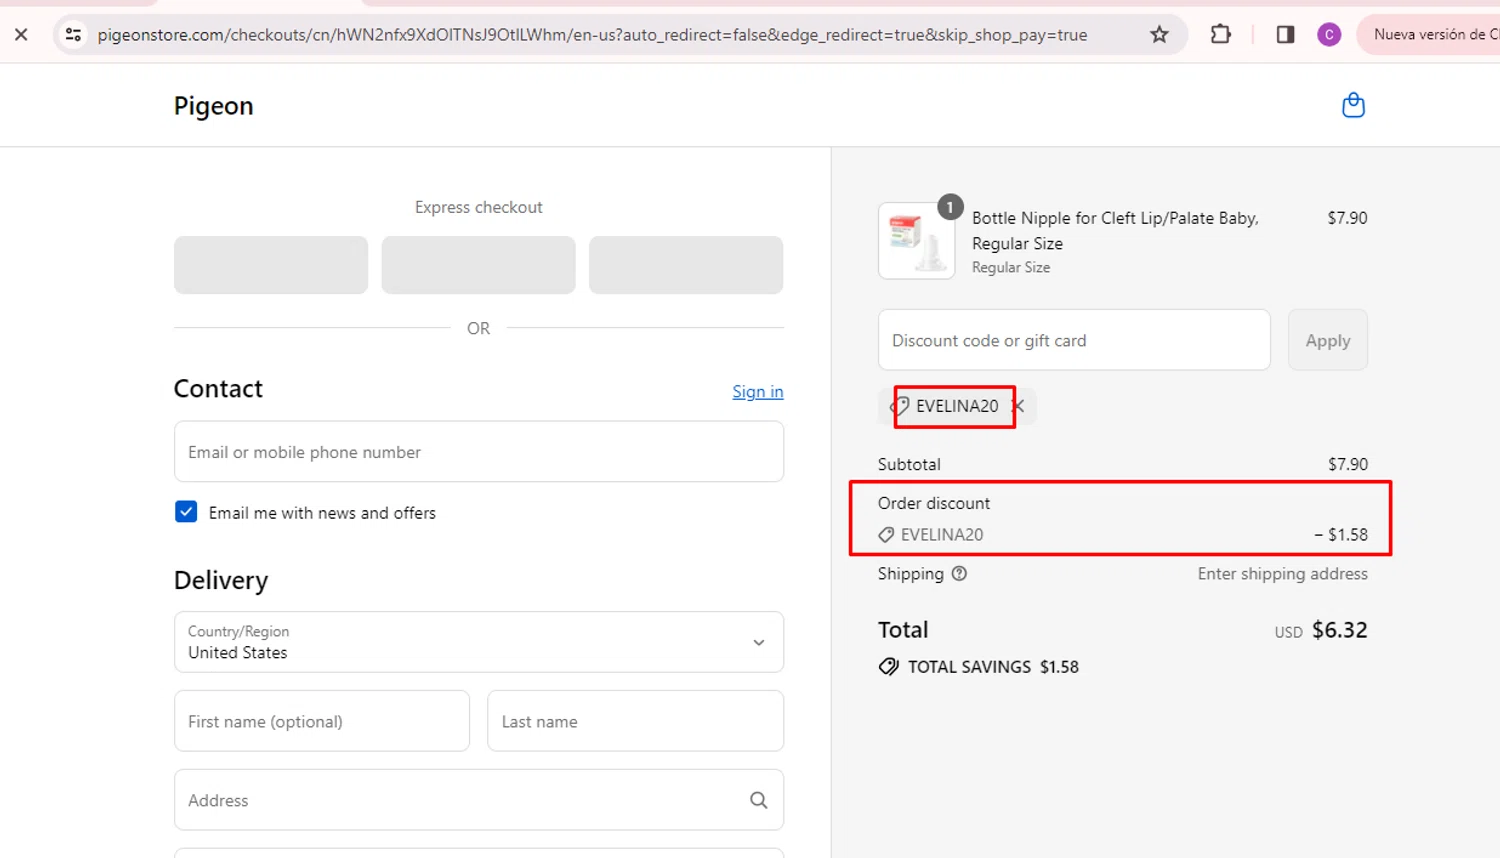The image size is (1500, 858).
Task: Click the bottle nipple product thumbnail
Action: [x=917, y=241]
